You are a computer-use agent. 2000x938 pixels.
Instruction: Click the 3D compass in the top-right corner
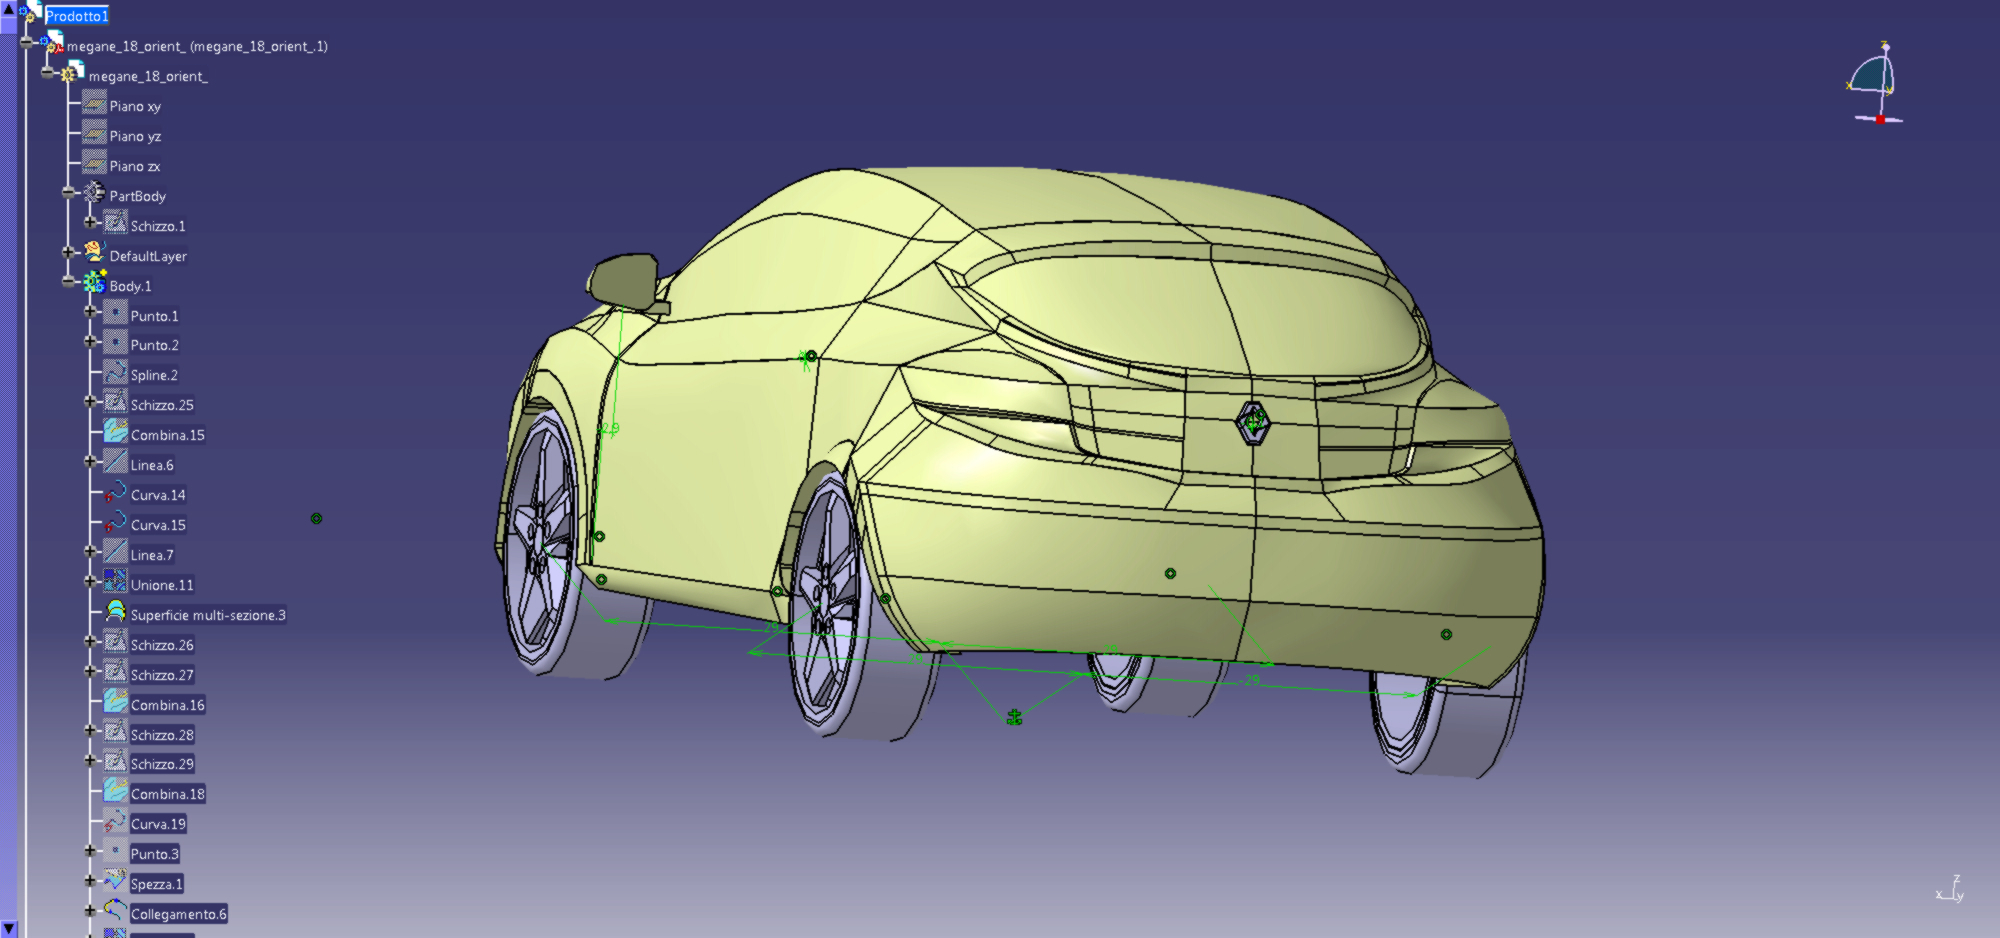pos(1874,83)
